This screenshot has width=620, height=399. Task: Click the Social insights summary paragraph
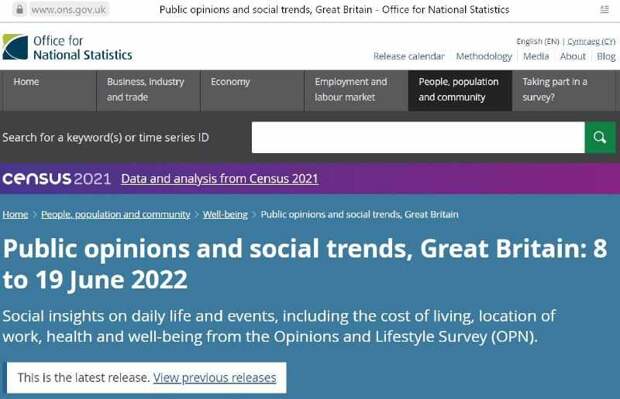click(x=279, y=327)
